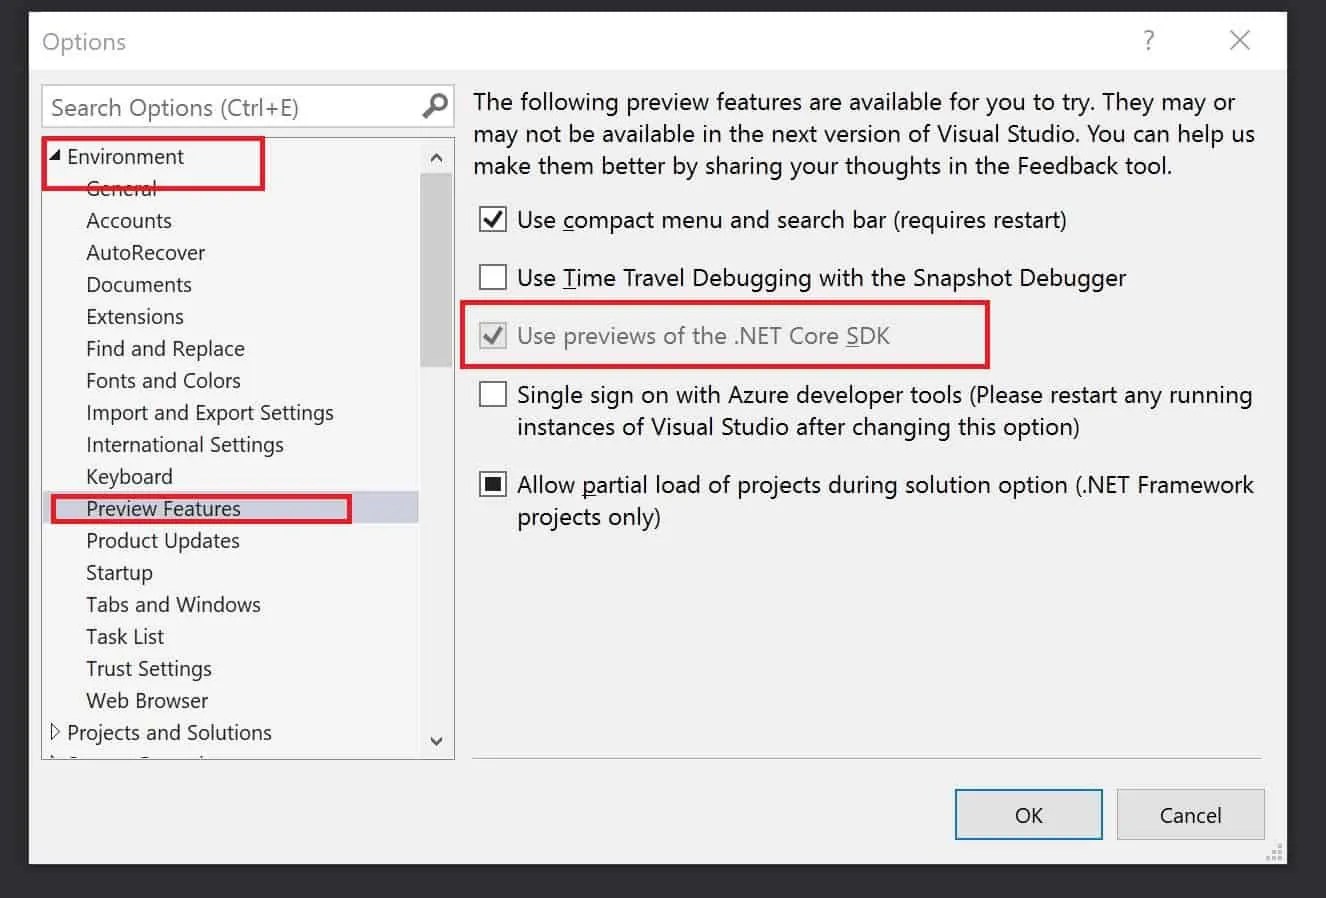Select the AutoRecover settings page
The height and width of the screenshot is (898, 1326).
pos(145,252)
